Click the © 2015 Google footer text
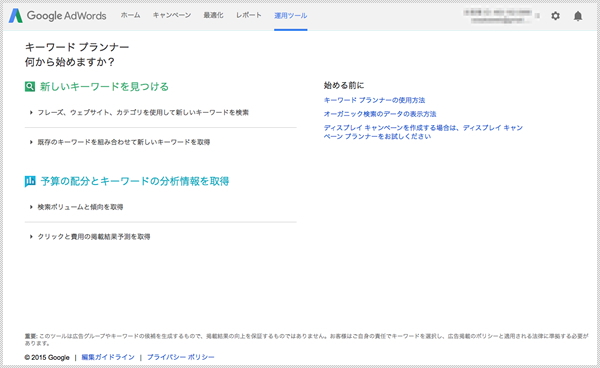 47,357
